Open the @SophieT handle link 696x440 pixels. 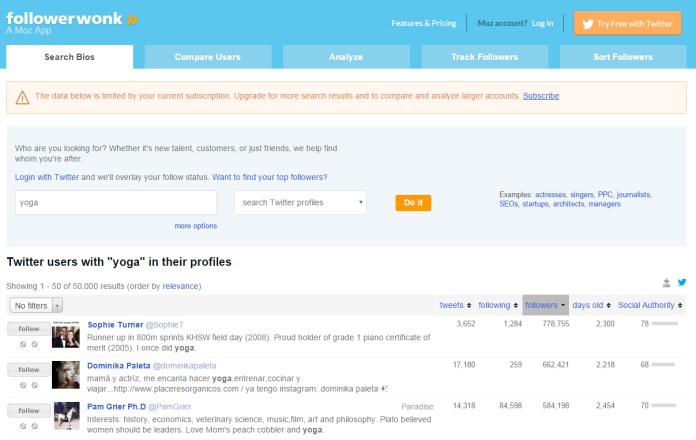click(165, 325)
